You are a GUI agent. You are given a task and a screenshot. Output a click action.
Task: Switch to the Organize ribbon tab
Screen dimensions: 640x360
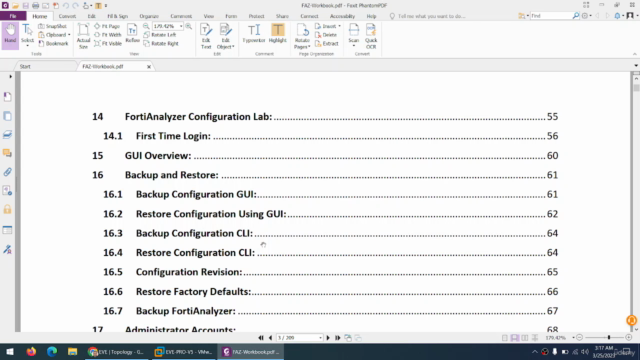(x=149, y=16)
